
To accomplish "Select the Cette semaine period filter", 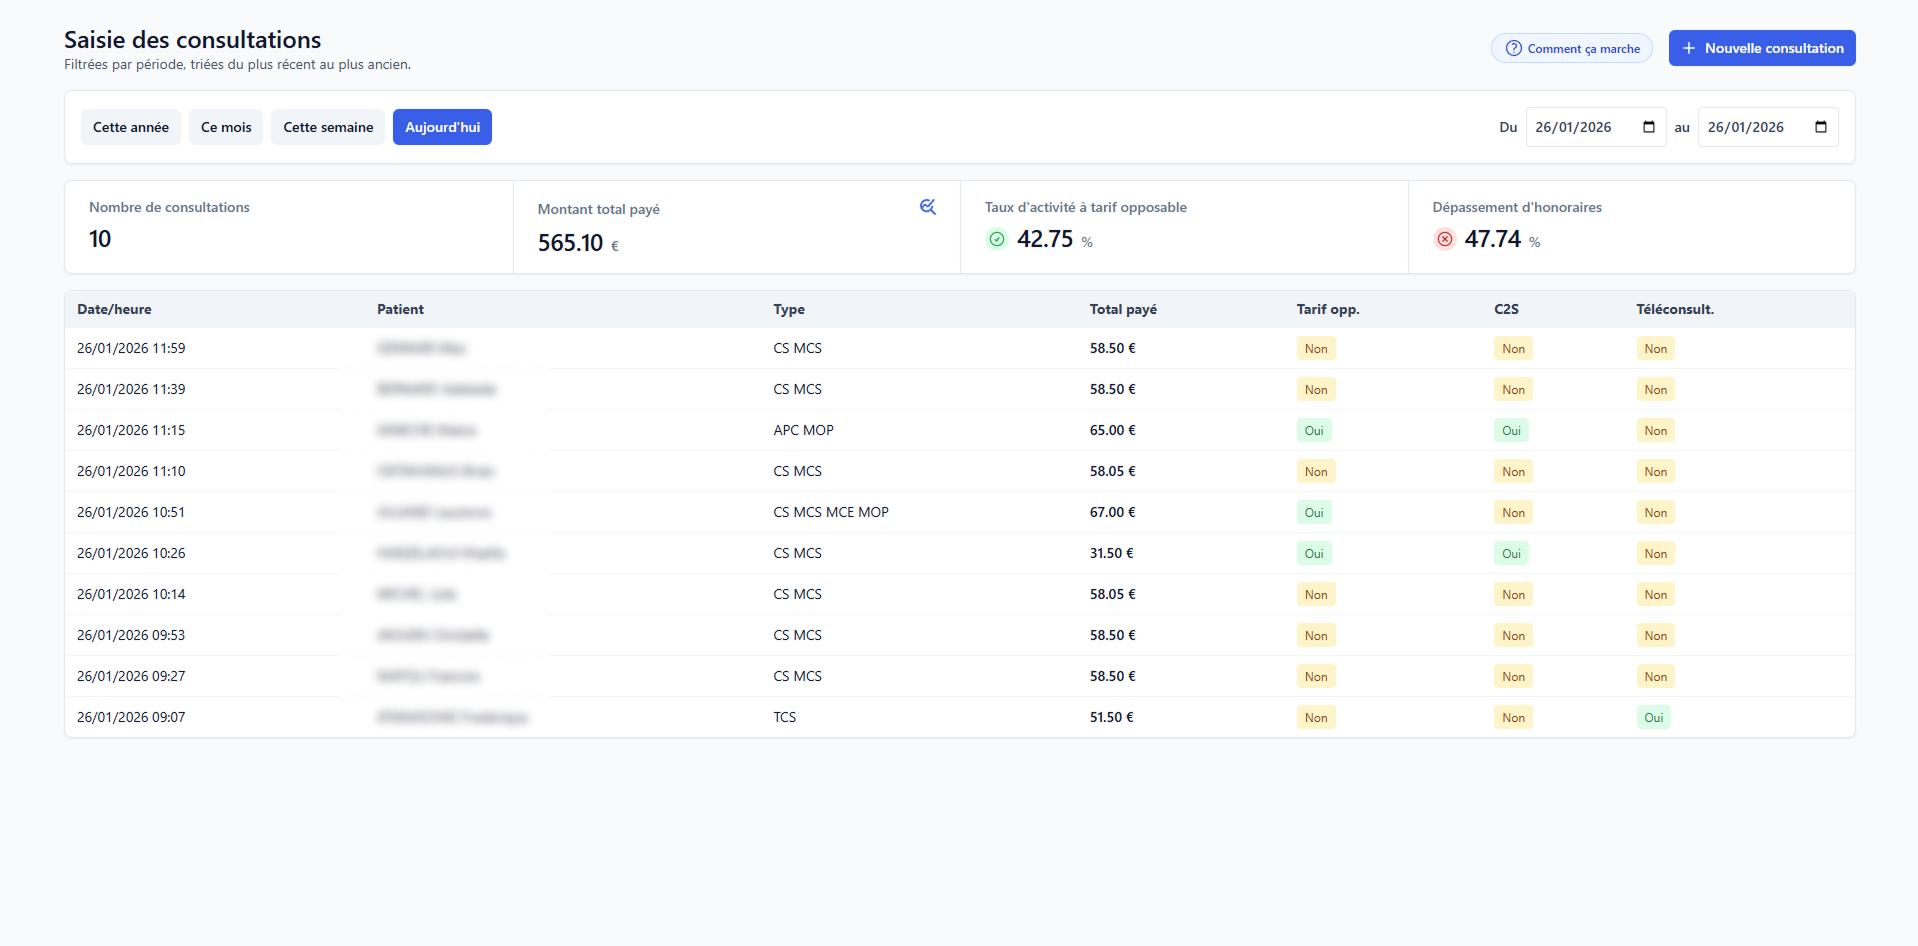I will [x=328, y=127].
